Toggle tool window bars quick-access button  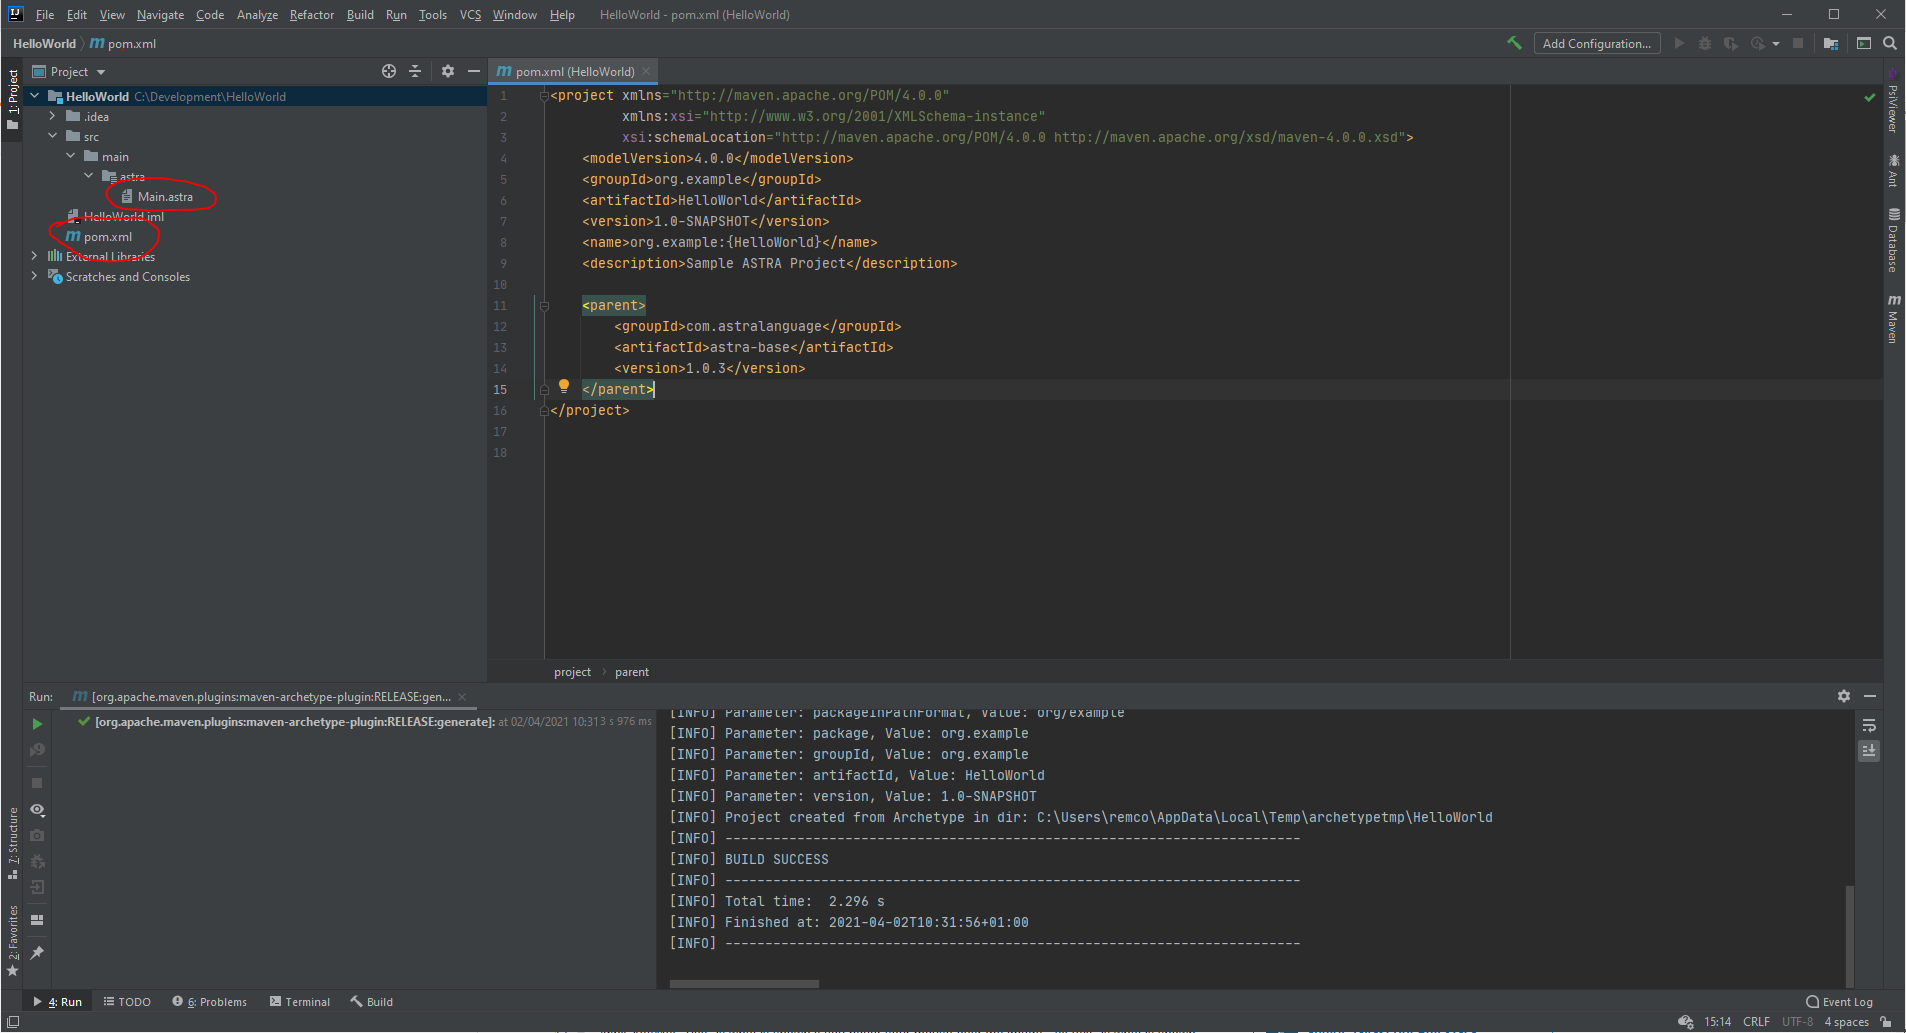click(x=13, y=1022)
